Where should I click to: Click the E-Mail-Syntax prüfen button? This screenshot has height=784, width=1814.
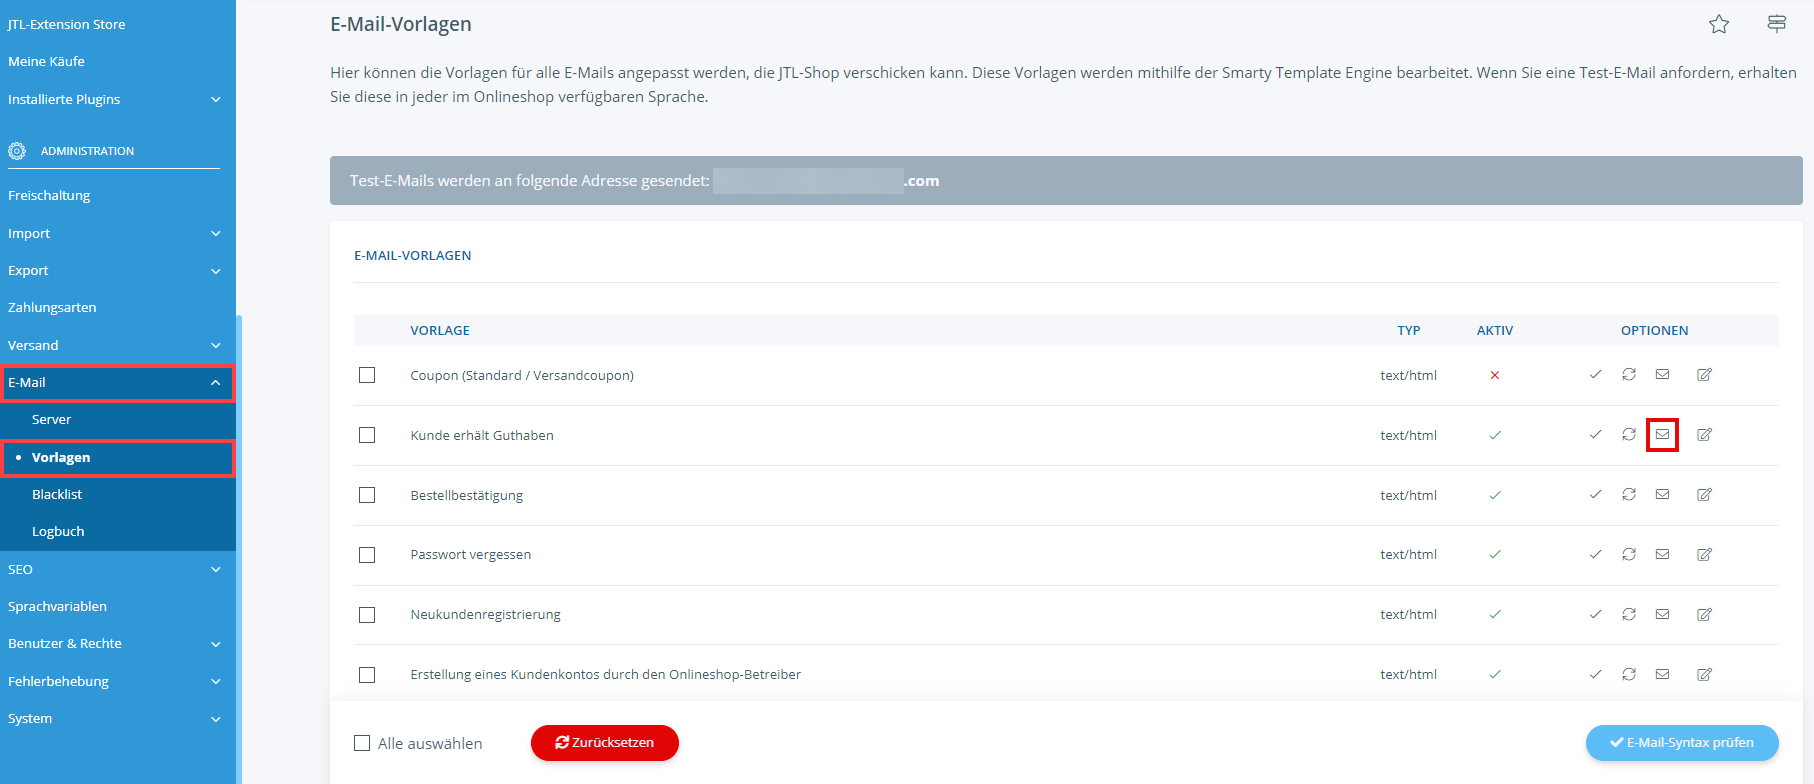tap(1681, 743)
